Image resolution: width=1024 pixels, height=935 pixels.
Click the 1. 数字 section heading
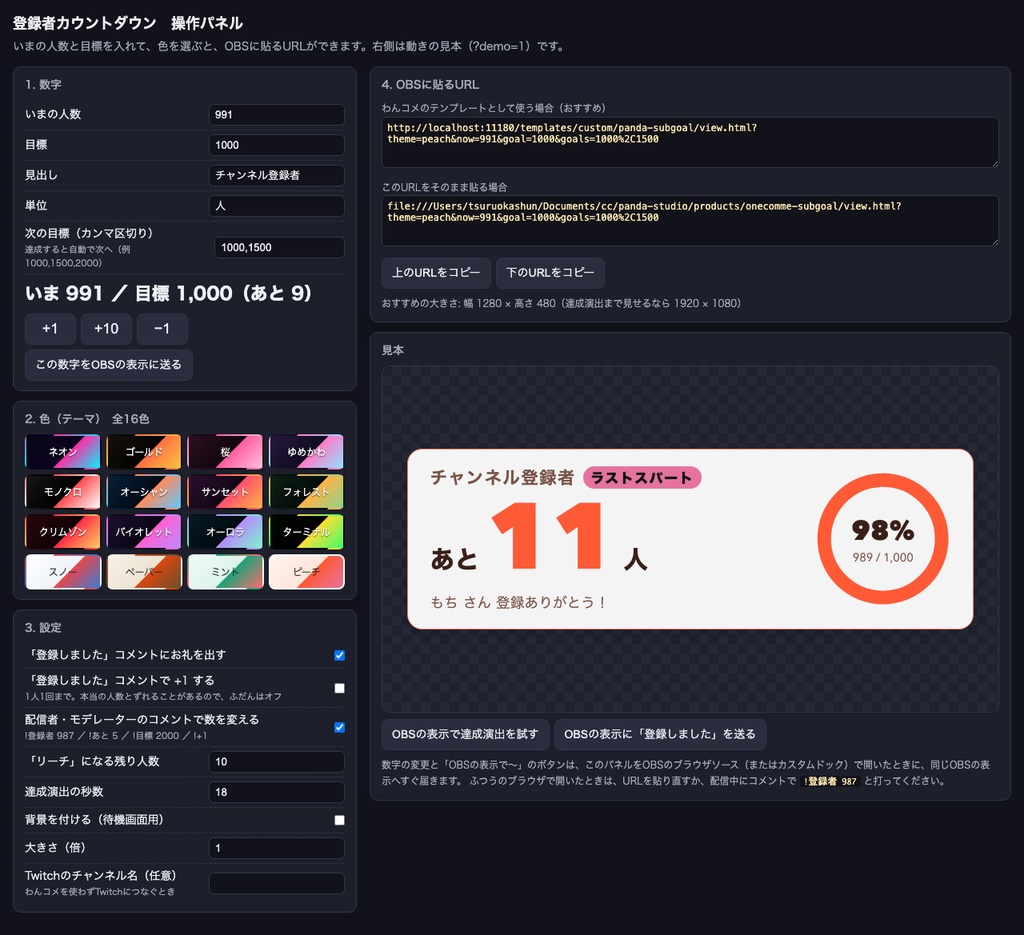43,85
